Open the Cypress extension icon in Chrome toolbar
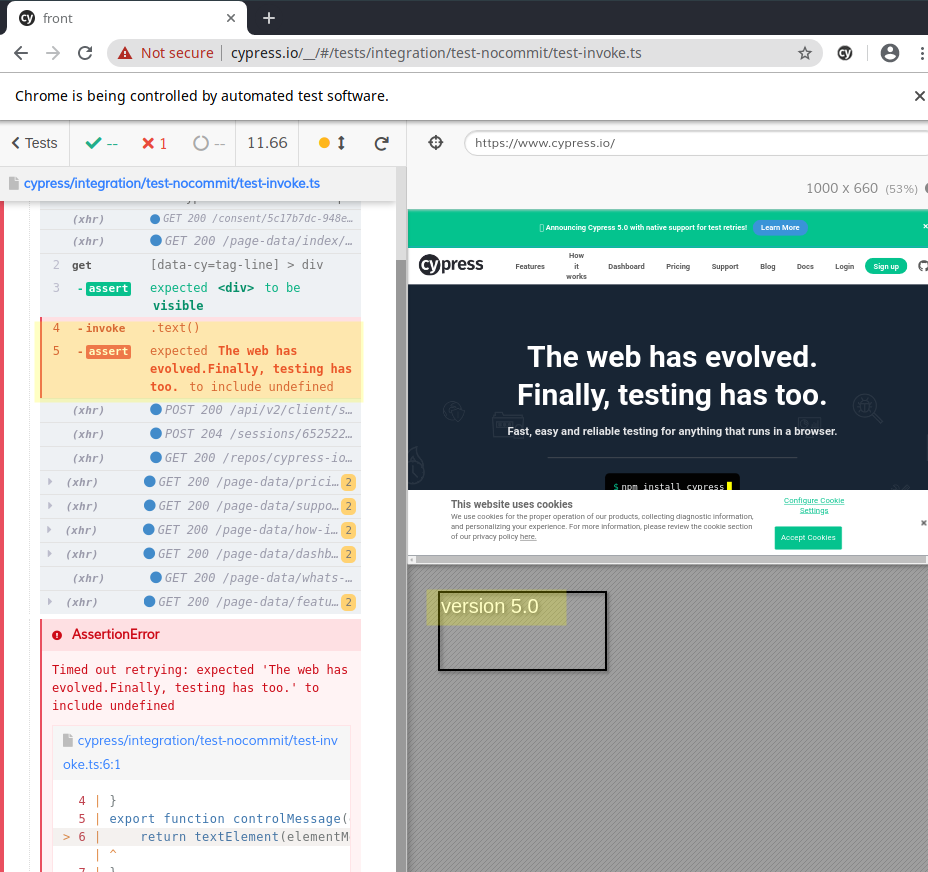This screenshot has height=872, width=928. [x=845, y=53]
